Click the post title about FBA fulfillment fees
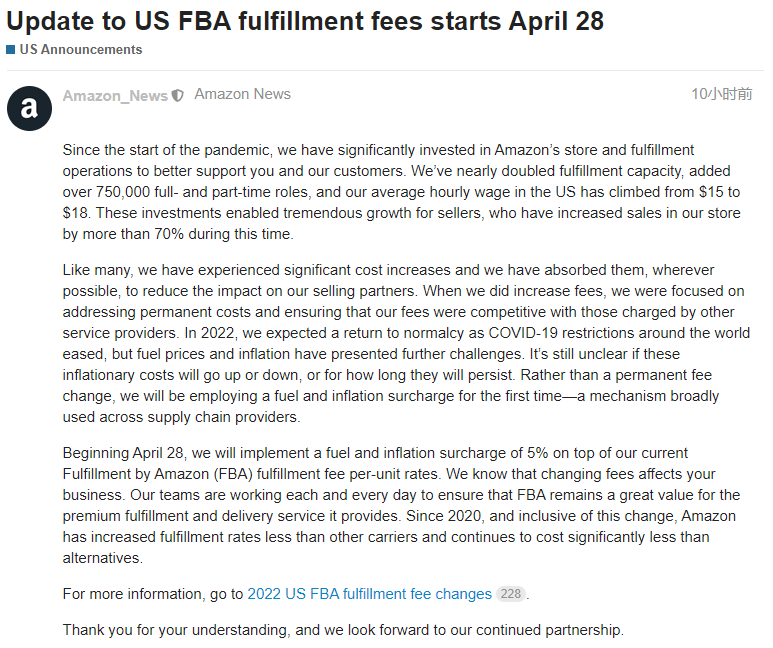 pyautogui.click(x=305, y=21)
